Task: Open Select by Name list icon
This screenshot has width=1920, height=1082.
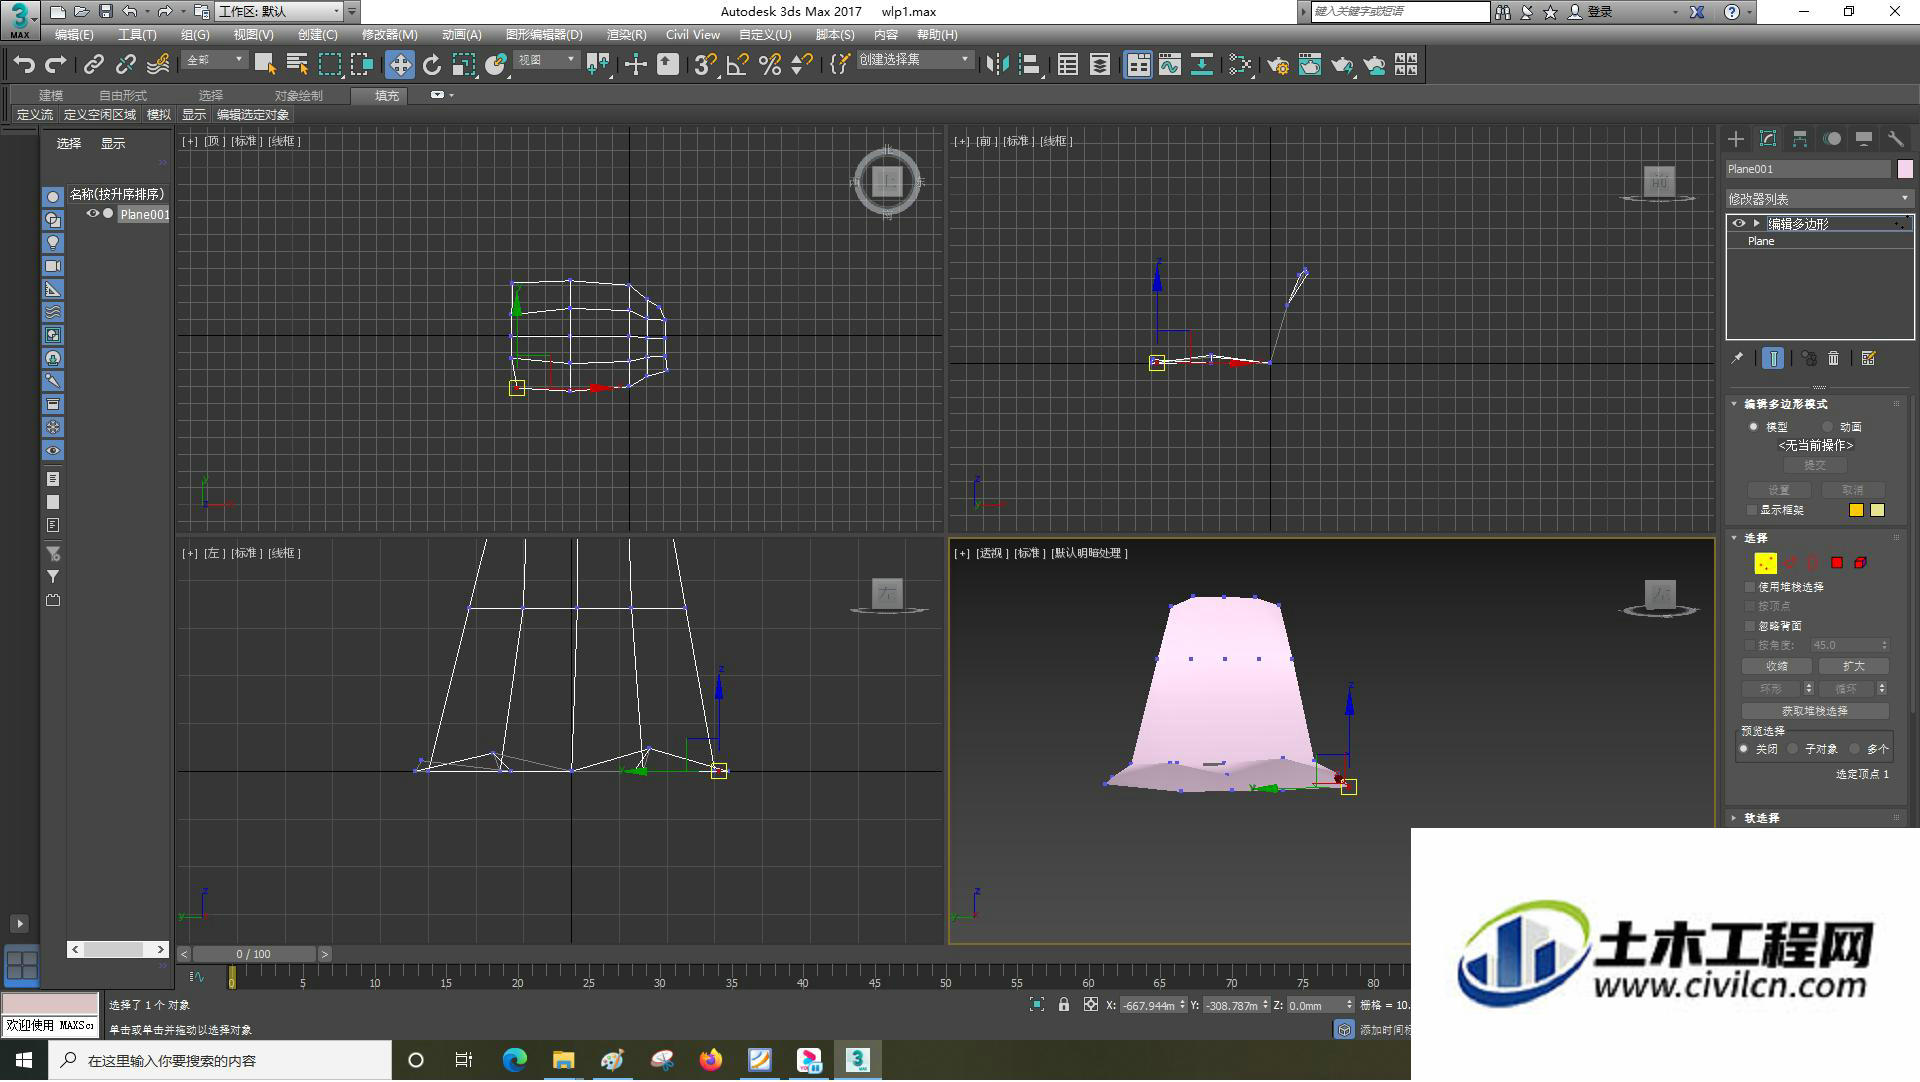Action: (x=297, y=65)
